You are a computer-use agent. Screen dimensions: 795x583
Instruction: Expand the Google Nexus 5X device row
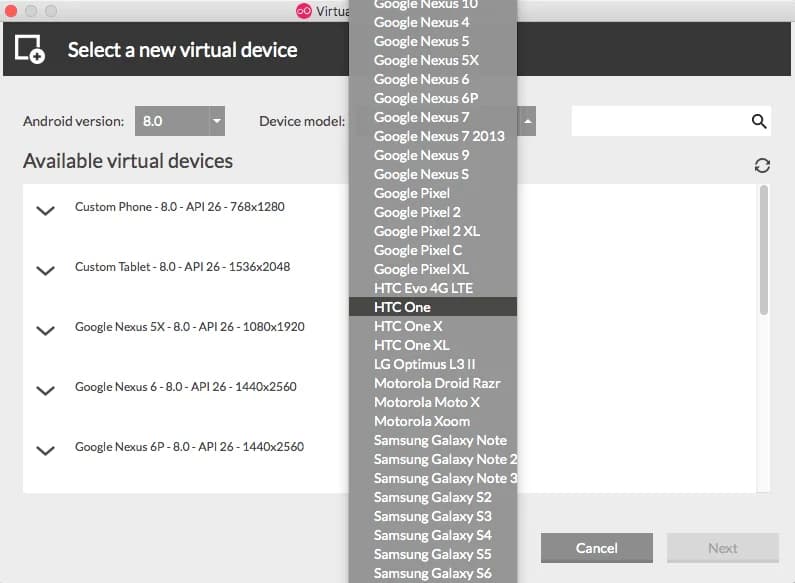click(46, 331)
